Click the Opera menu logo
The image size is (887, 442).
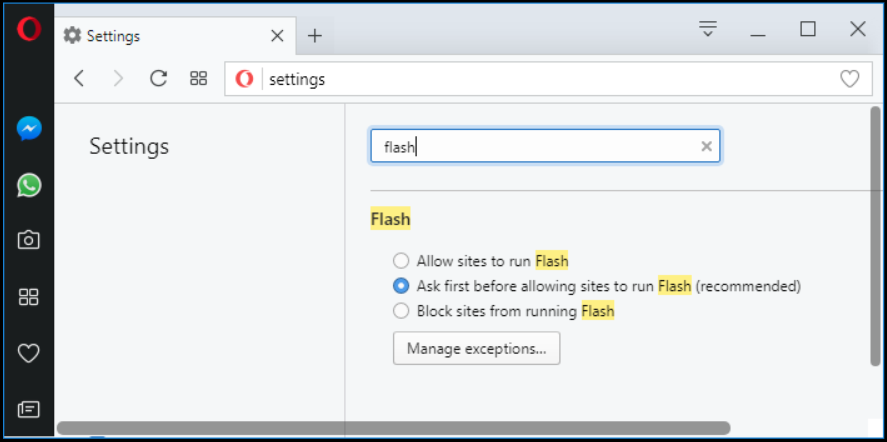tap(29, 29)
